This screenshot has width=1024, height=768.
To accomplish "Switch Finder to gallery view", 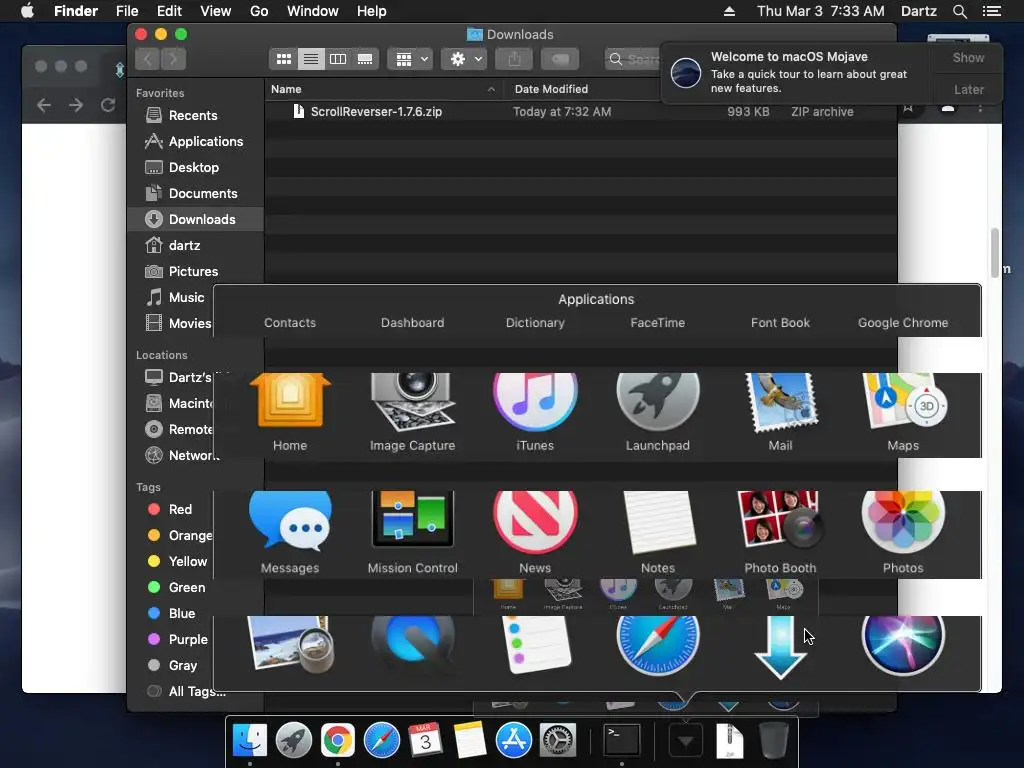I will point(365,59).
